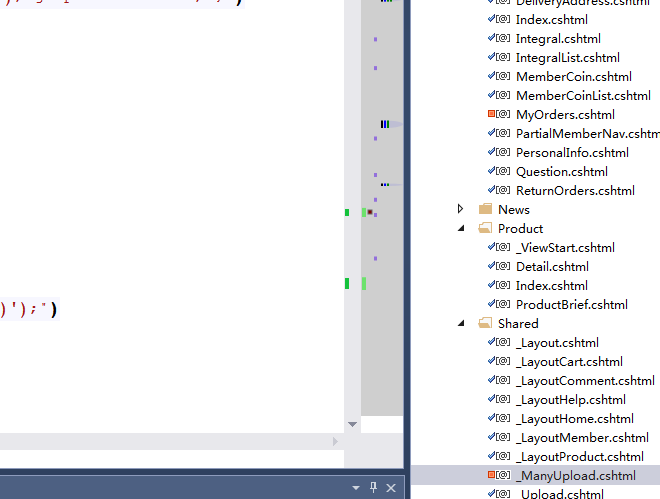The height and width of the screenshot is (499, 660).
Task: Click the Shared folder icon
Action: [485, 323]
